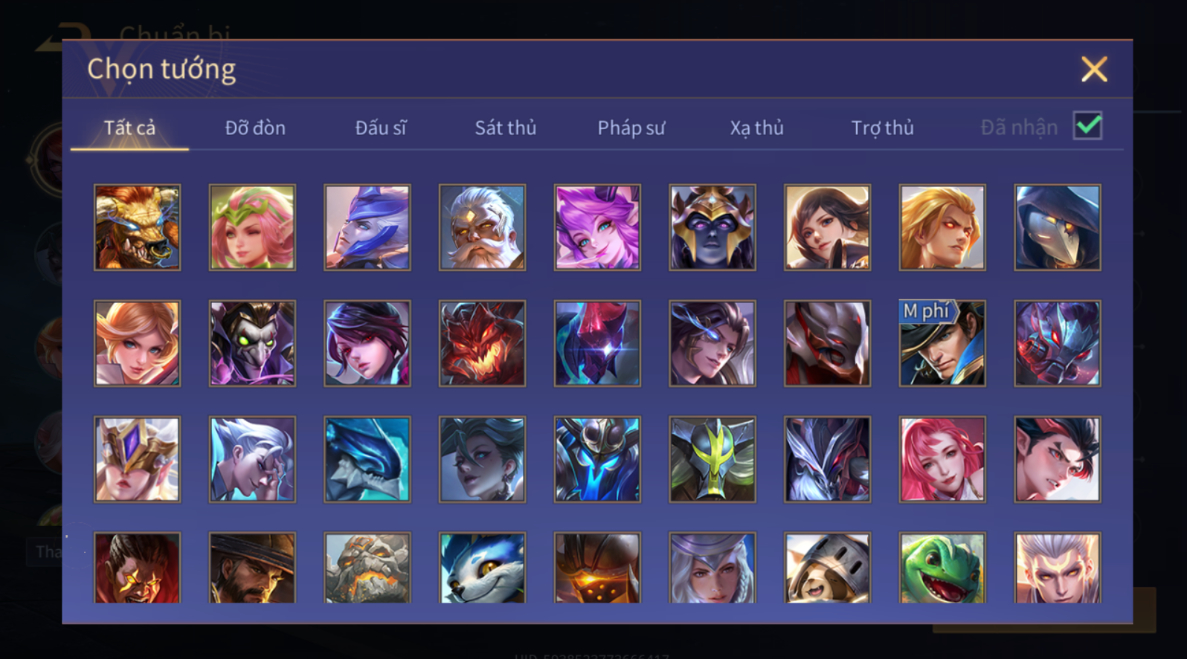Show the Pháp sư hero category
The height and width of the screenshot is (659, 1187).
tap(631, 127)
